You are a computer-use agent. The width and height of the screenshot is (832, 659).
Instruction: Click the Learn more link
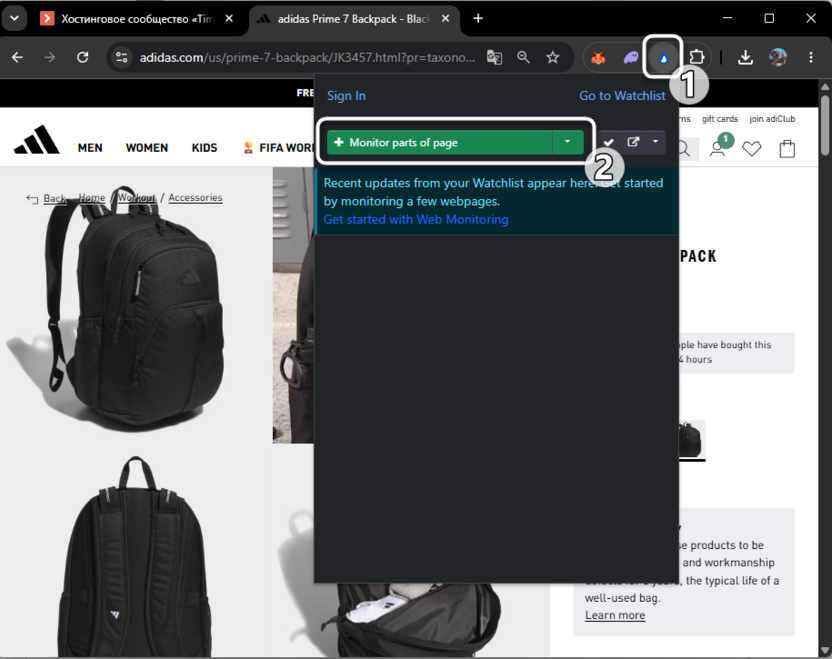tap(615, 615)
